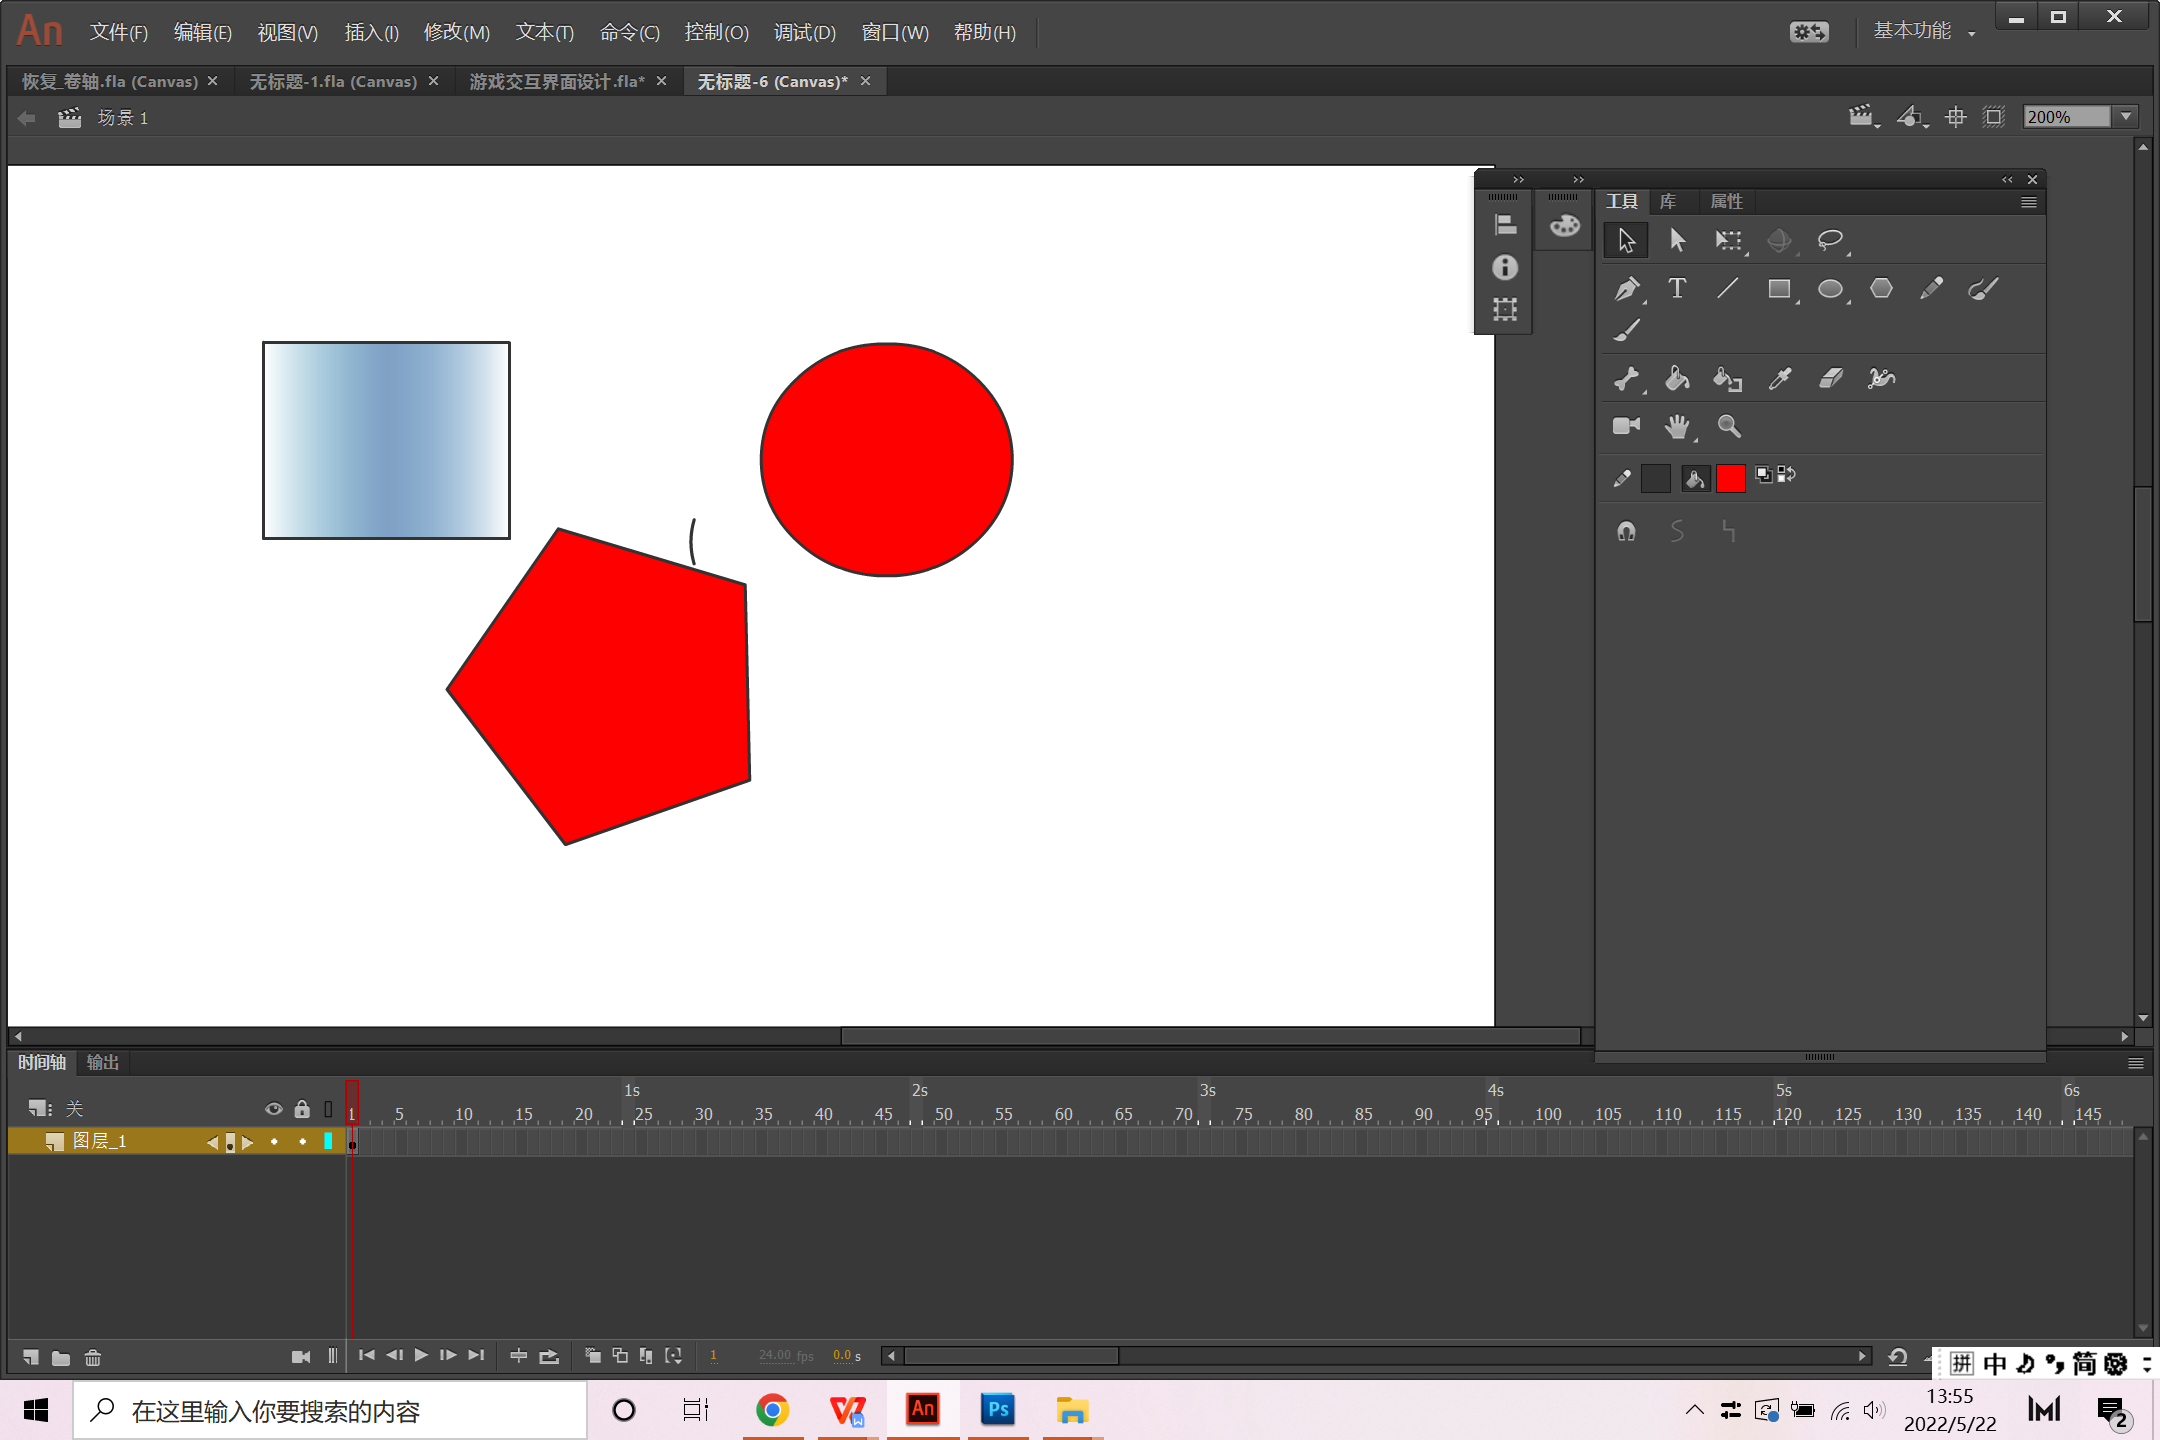Choose the Paint Bucket tool

tap(1677, 378)
